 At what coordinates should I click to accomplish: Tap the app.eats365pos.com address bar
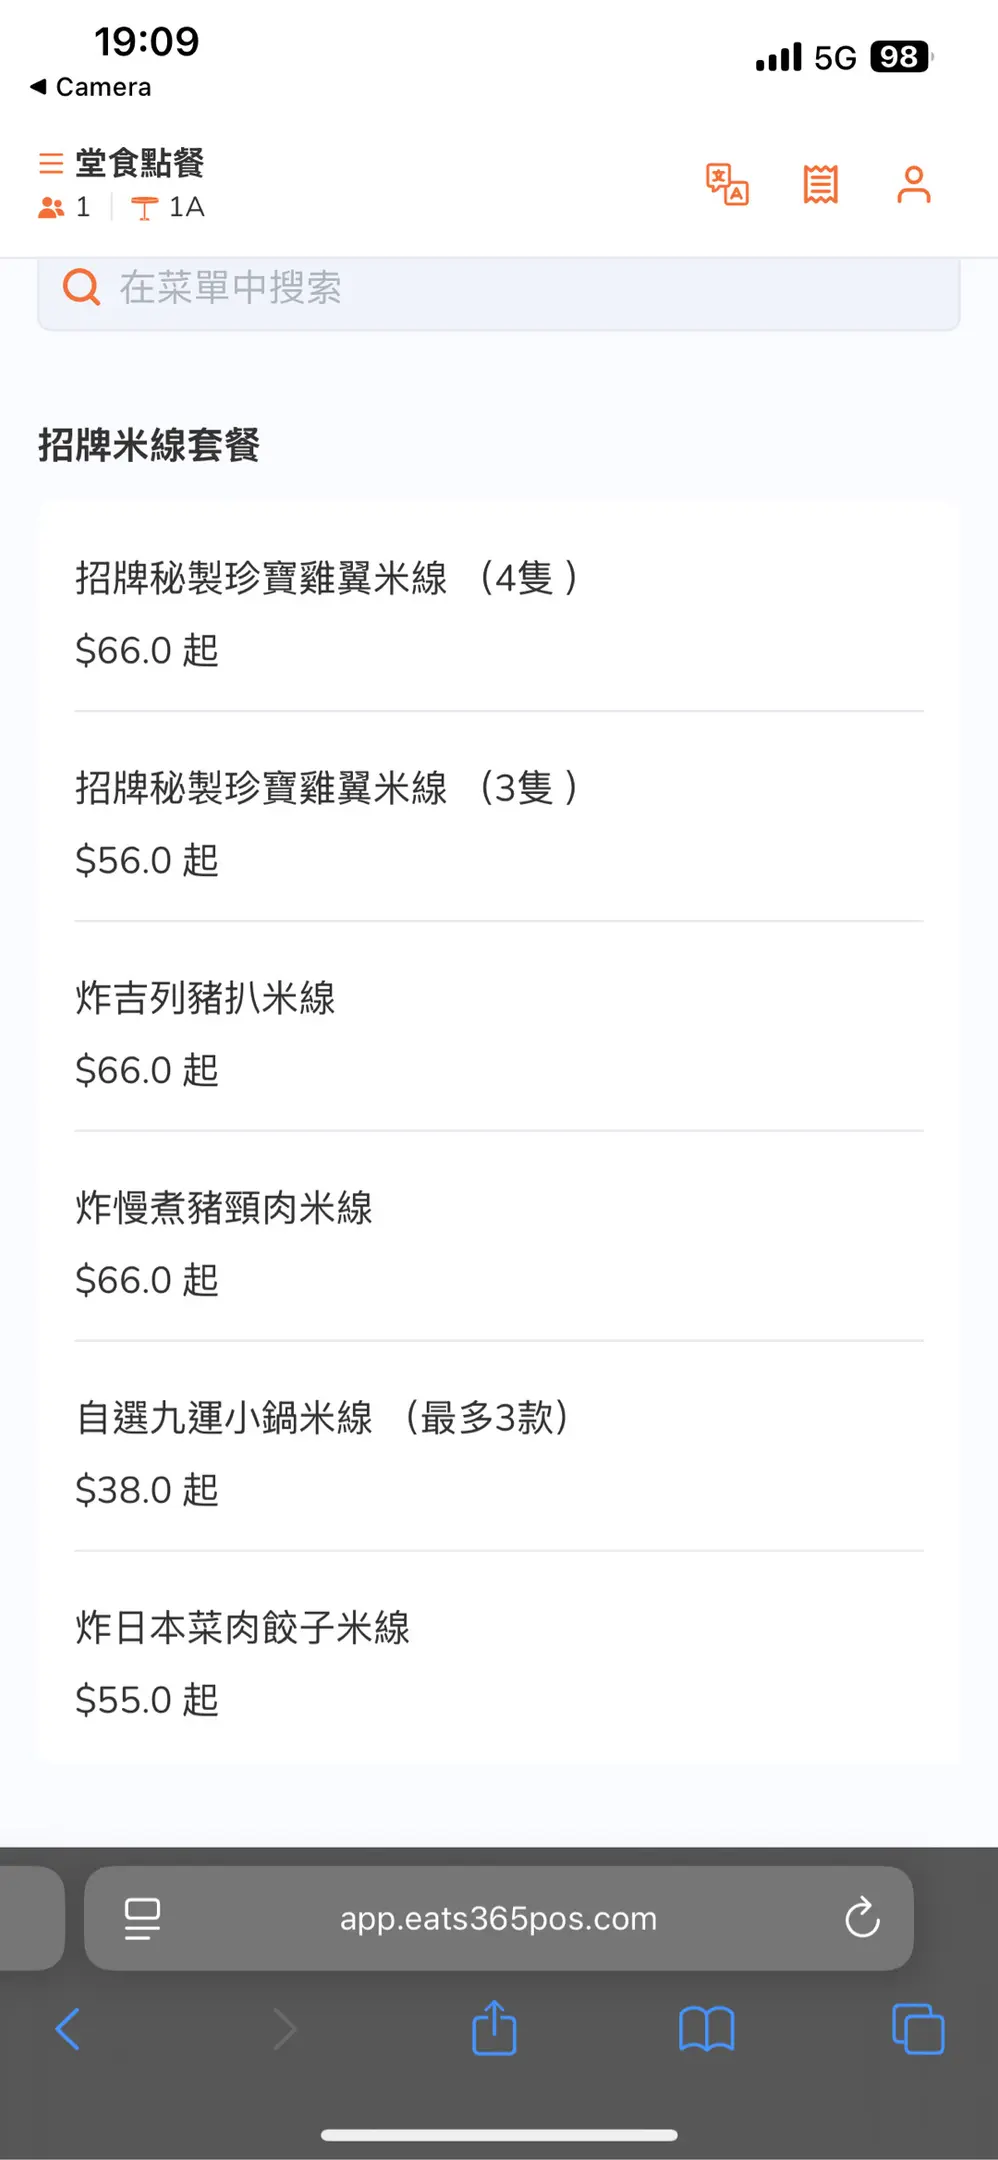point(498,1918)
